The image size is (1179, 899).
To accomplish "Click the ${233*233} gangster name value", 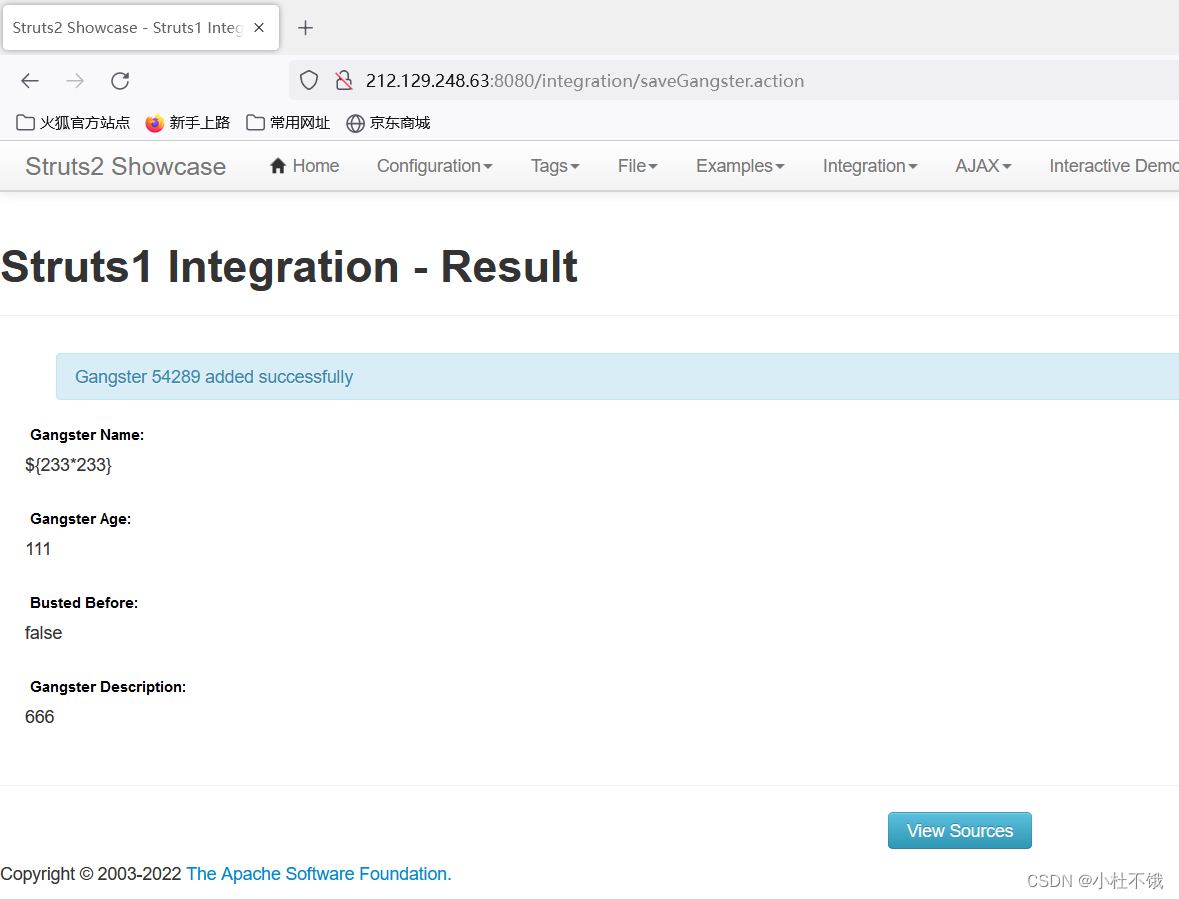I will pos(68,465).
